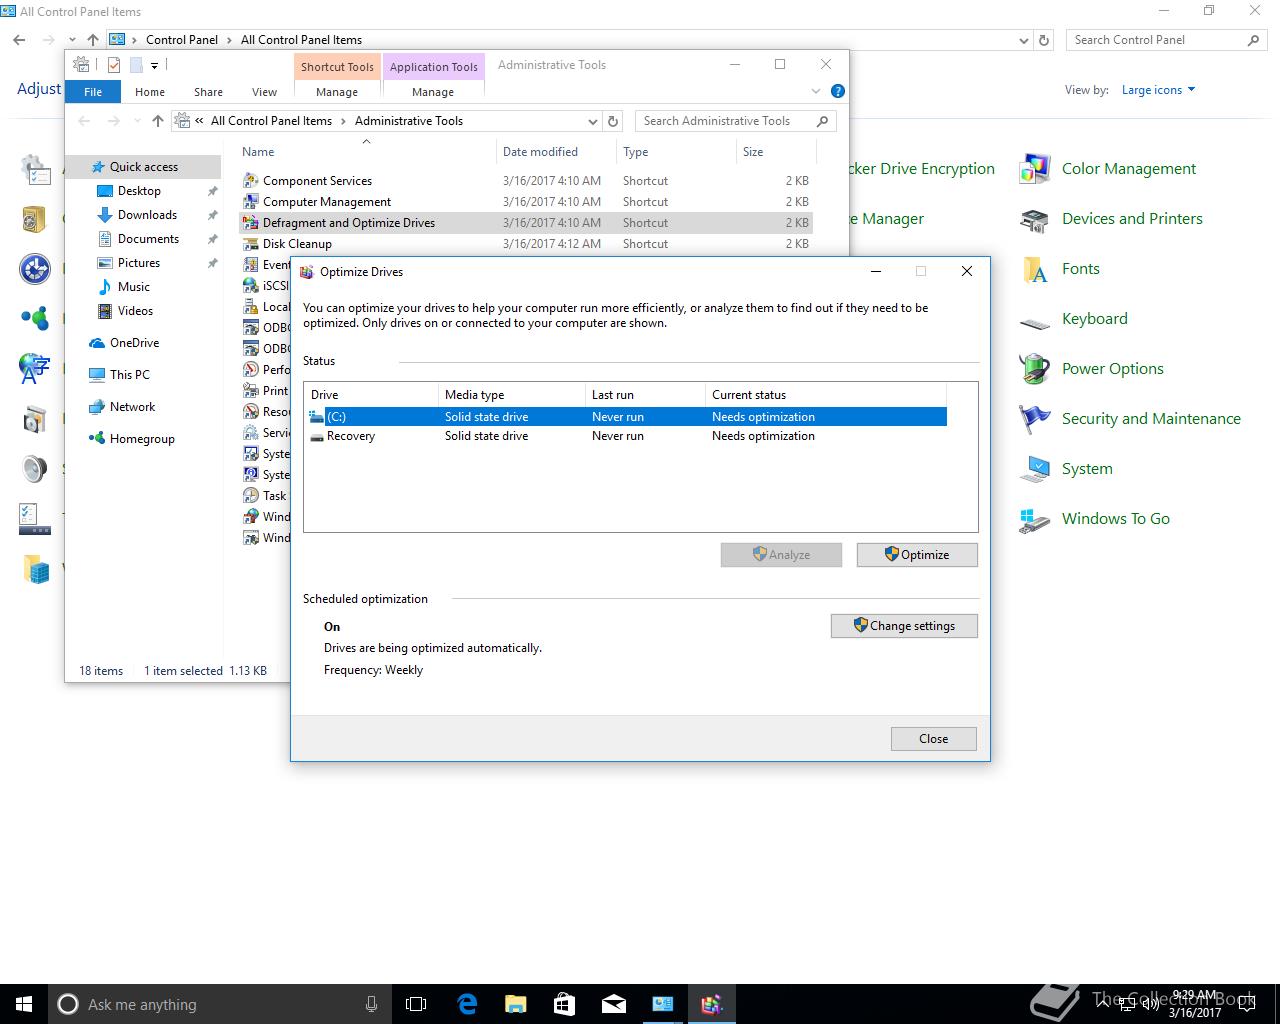1280x1024 pixels.
Task: Select the (C:) drive icon in Optimize Drives
Action: [x=317, y=417]
